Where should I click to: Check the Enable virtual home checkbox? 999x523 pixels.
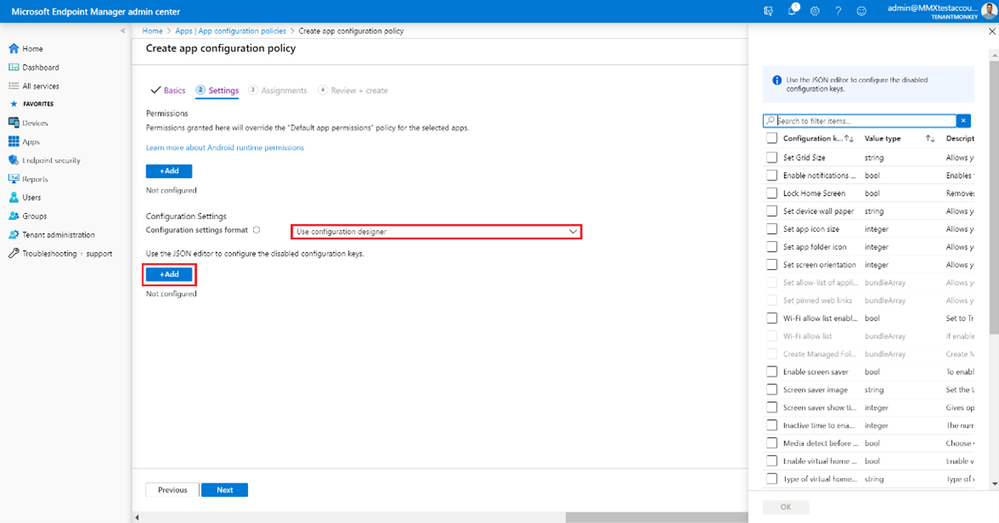772,461
